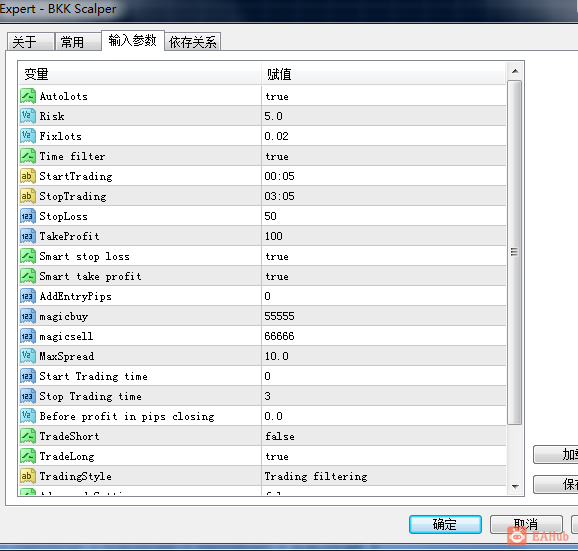Click the 加载 button on right side
Screen dimensions: 578x551
pyautogui.click(x=556, y=454)
